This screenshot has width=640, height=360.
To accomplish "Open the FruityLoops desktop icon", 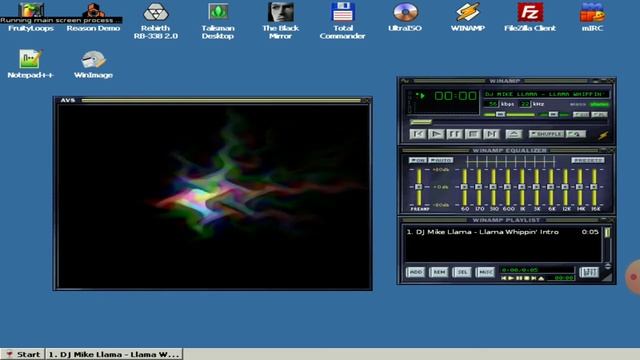I will point(31,16).
